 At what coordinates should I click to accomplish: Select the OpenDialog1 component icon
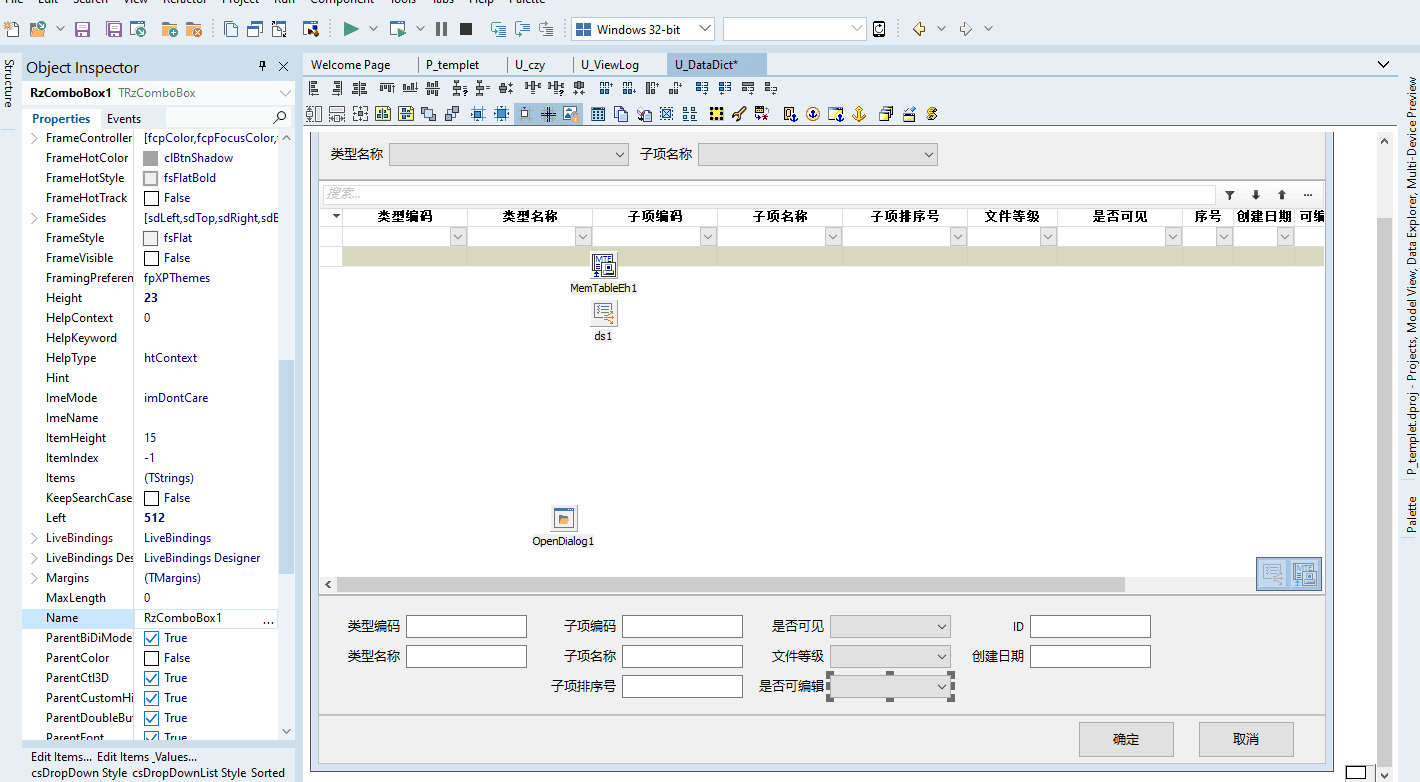tap(564, 518)
